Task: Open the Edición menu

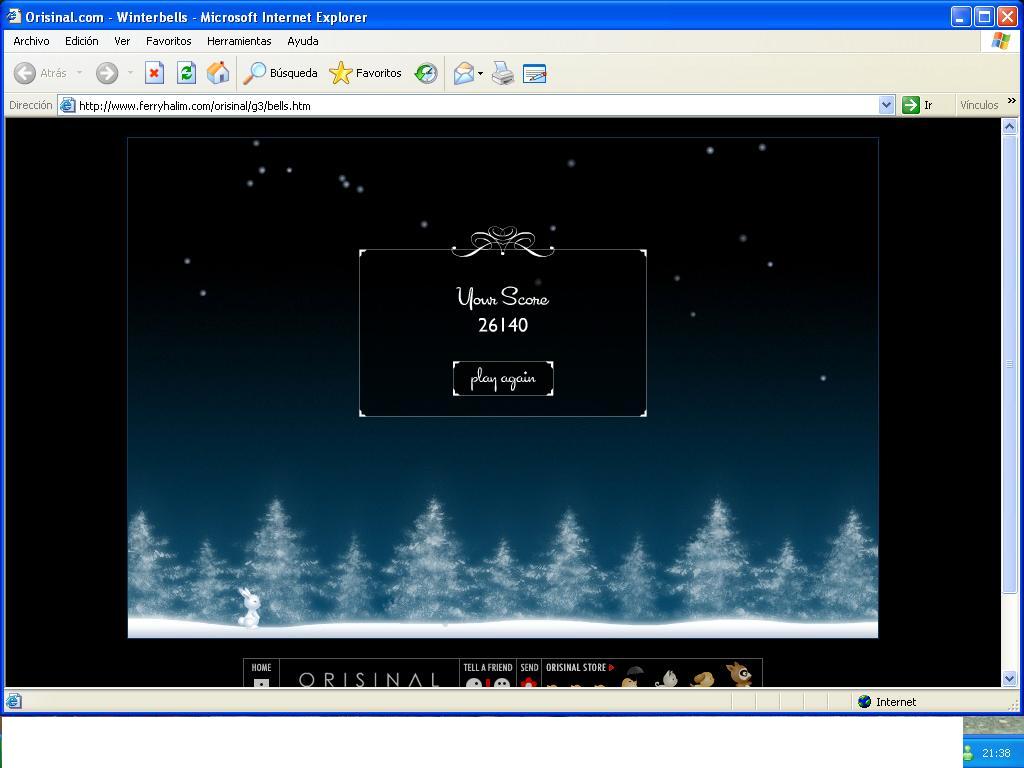Action: [82, 41]
